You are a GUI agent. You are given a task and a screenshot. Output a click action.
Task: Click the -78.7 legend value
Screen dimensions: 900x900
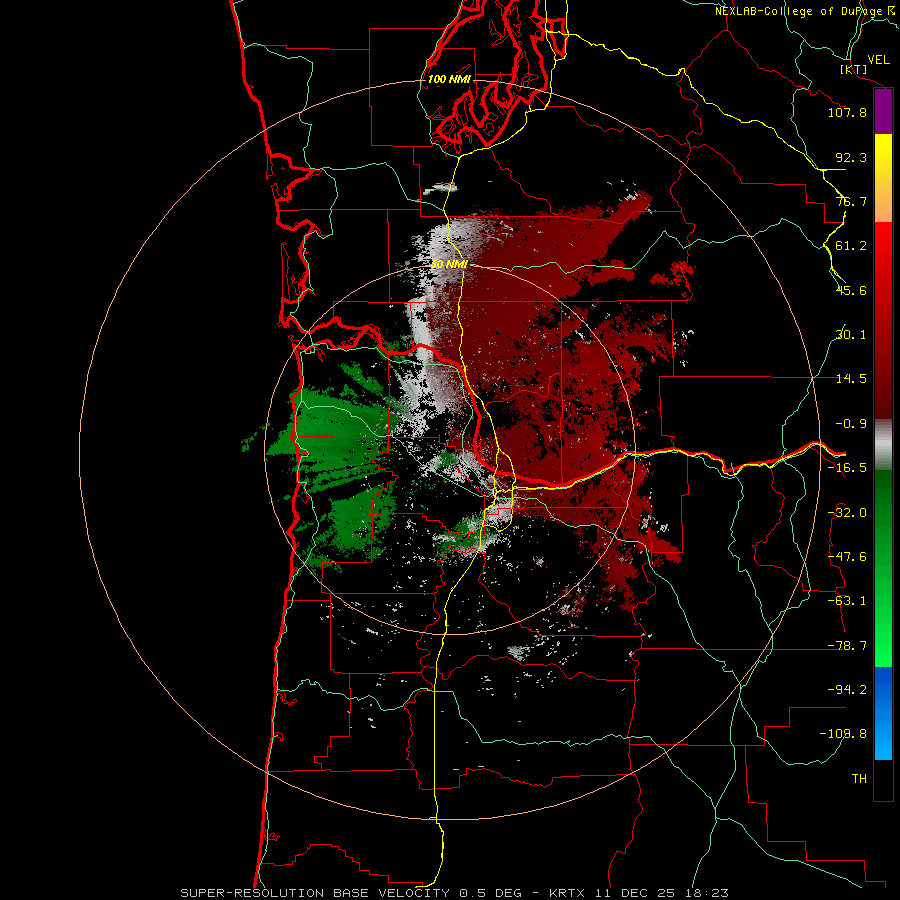pyautogui.click(x=847, y=646)
